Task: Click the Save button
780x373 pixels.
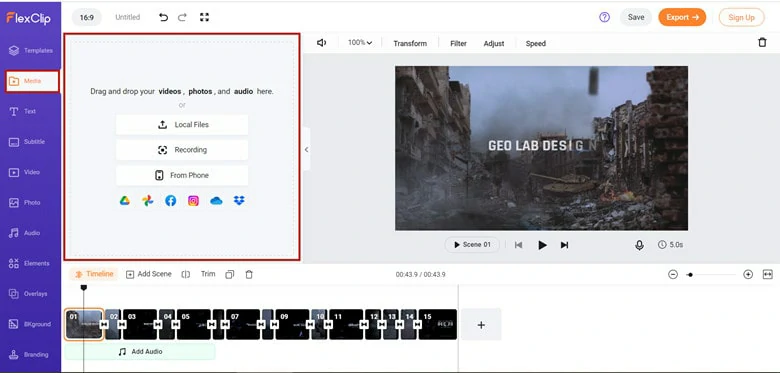Action: pos(636,17)
